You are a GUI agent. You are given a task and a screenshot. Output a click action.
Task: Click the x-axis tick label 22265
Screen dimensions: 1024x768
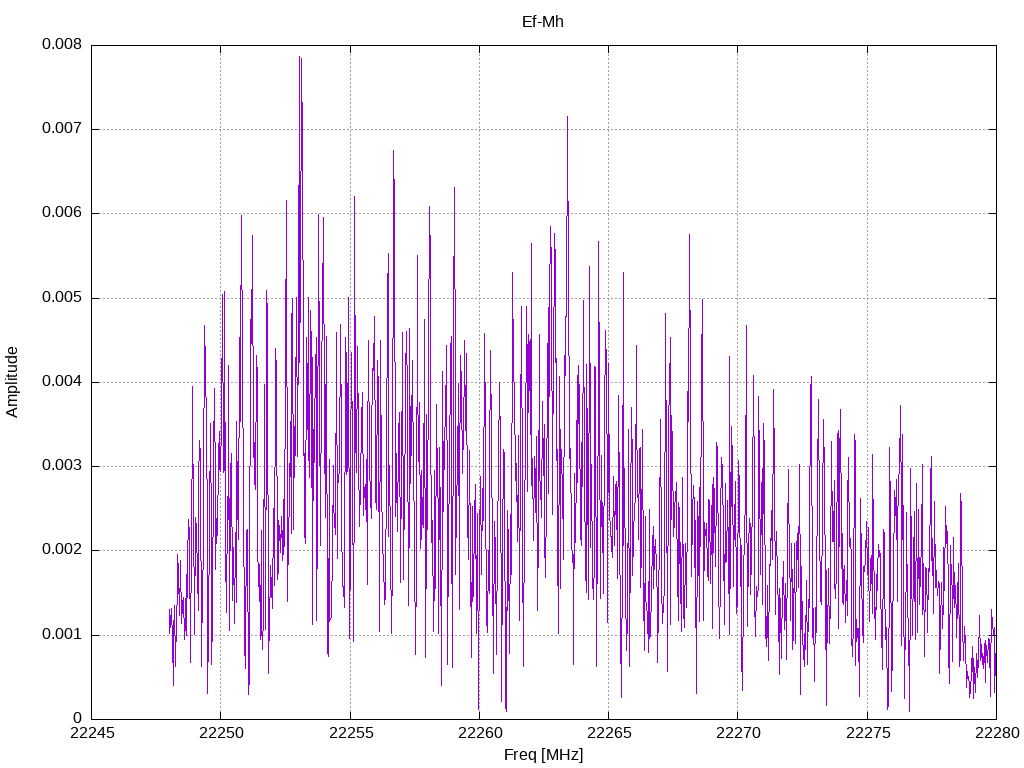pos(609,733)
